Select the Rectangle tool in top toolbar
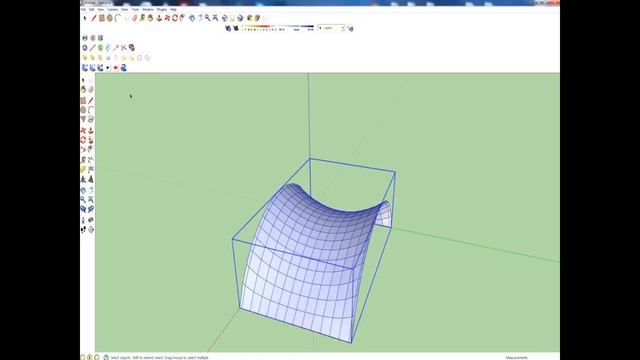Image resolution: width=640 pixels, height=360 pixels. click(102, 18)
